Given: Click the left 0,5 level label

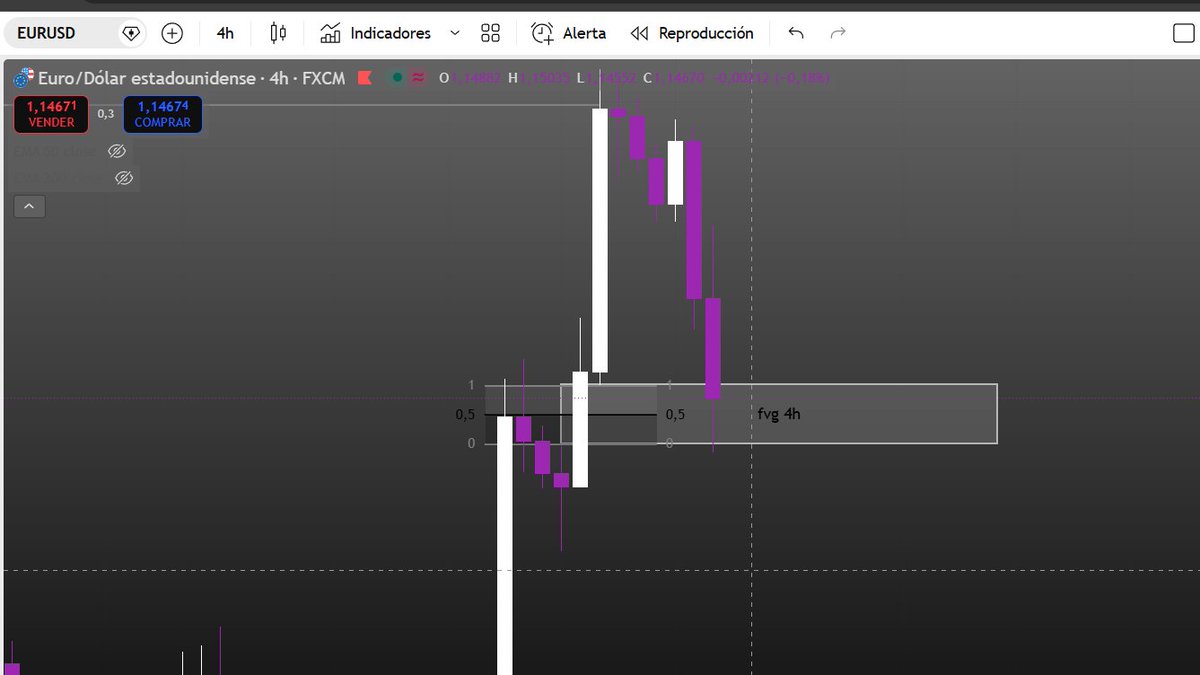Looking at the screenshot, I should point(466,414).
